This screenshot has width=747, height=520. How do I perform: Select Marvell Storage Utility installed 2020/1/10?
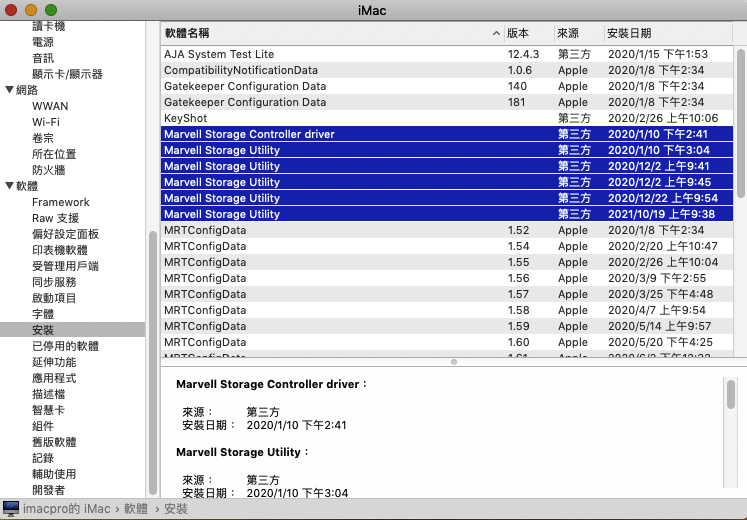point(447,150)
